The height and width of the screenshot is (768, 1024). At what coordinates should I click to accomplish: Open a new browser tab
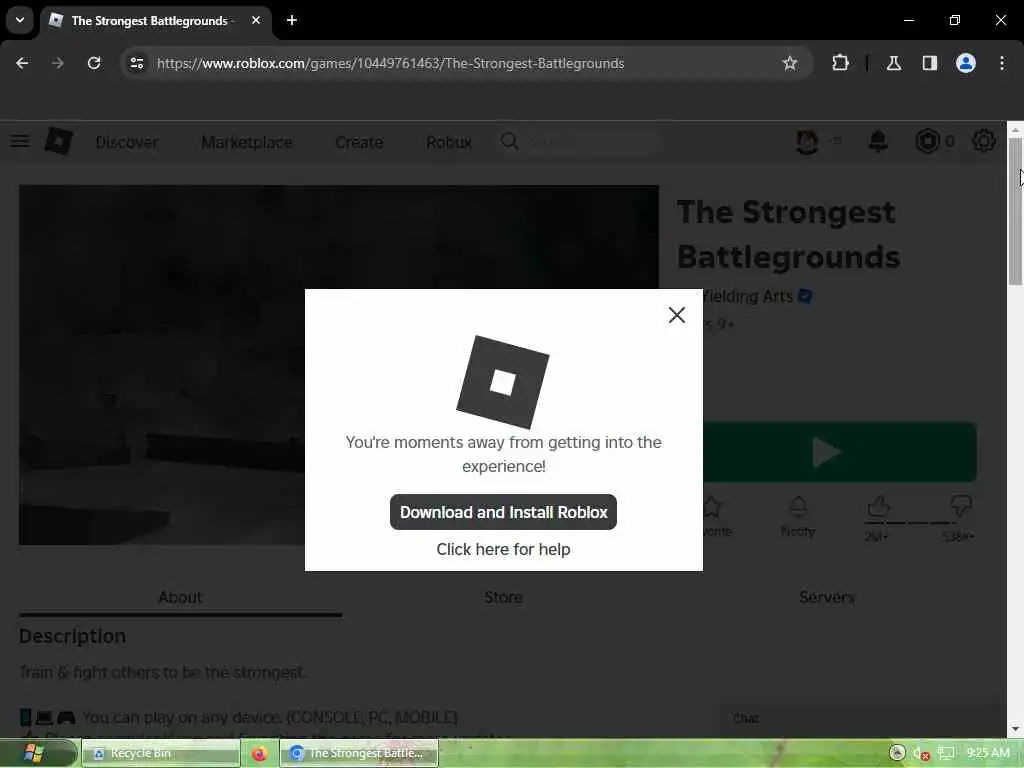(x=292, y=20)
